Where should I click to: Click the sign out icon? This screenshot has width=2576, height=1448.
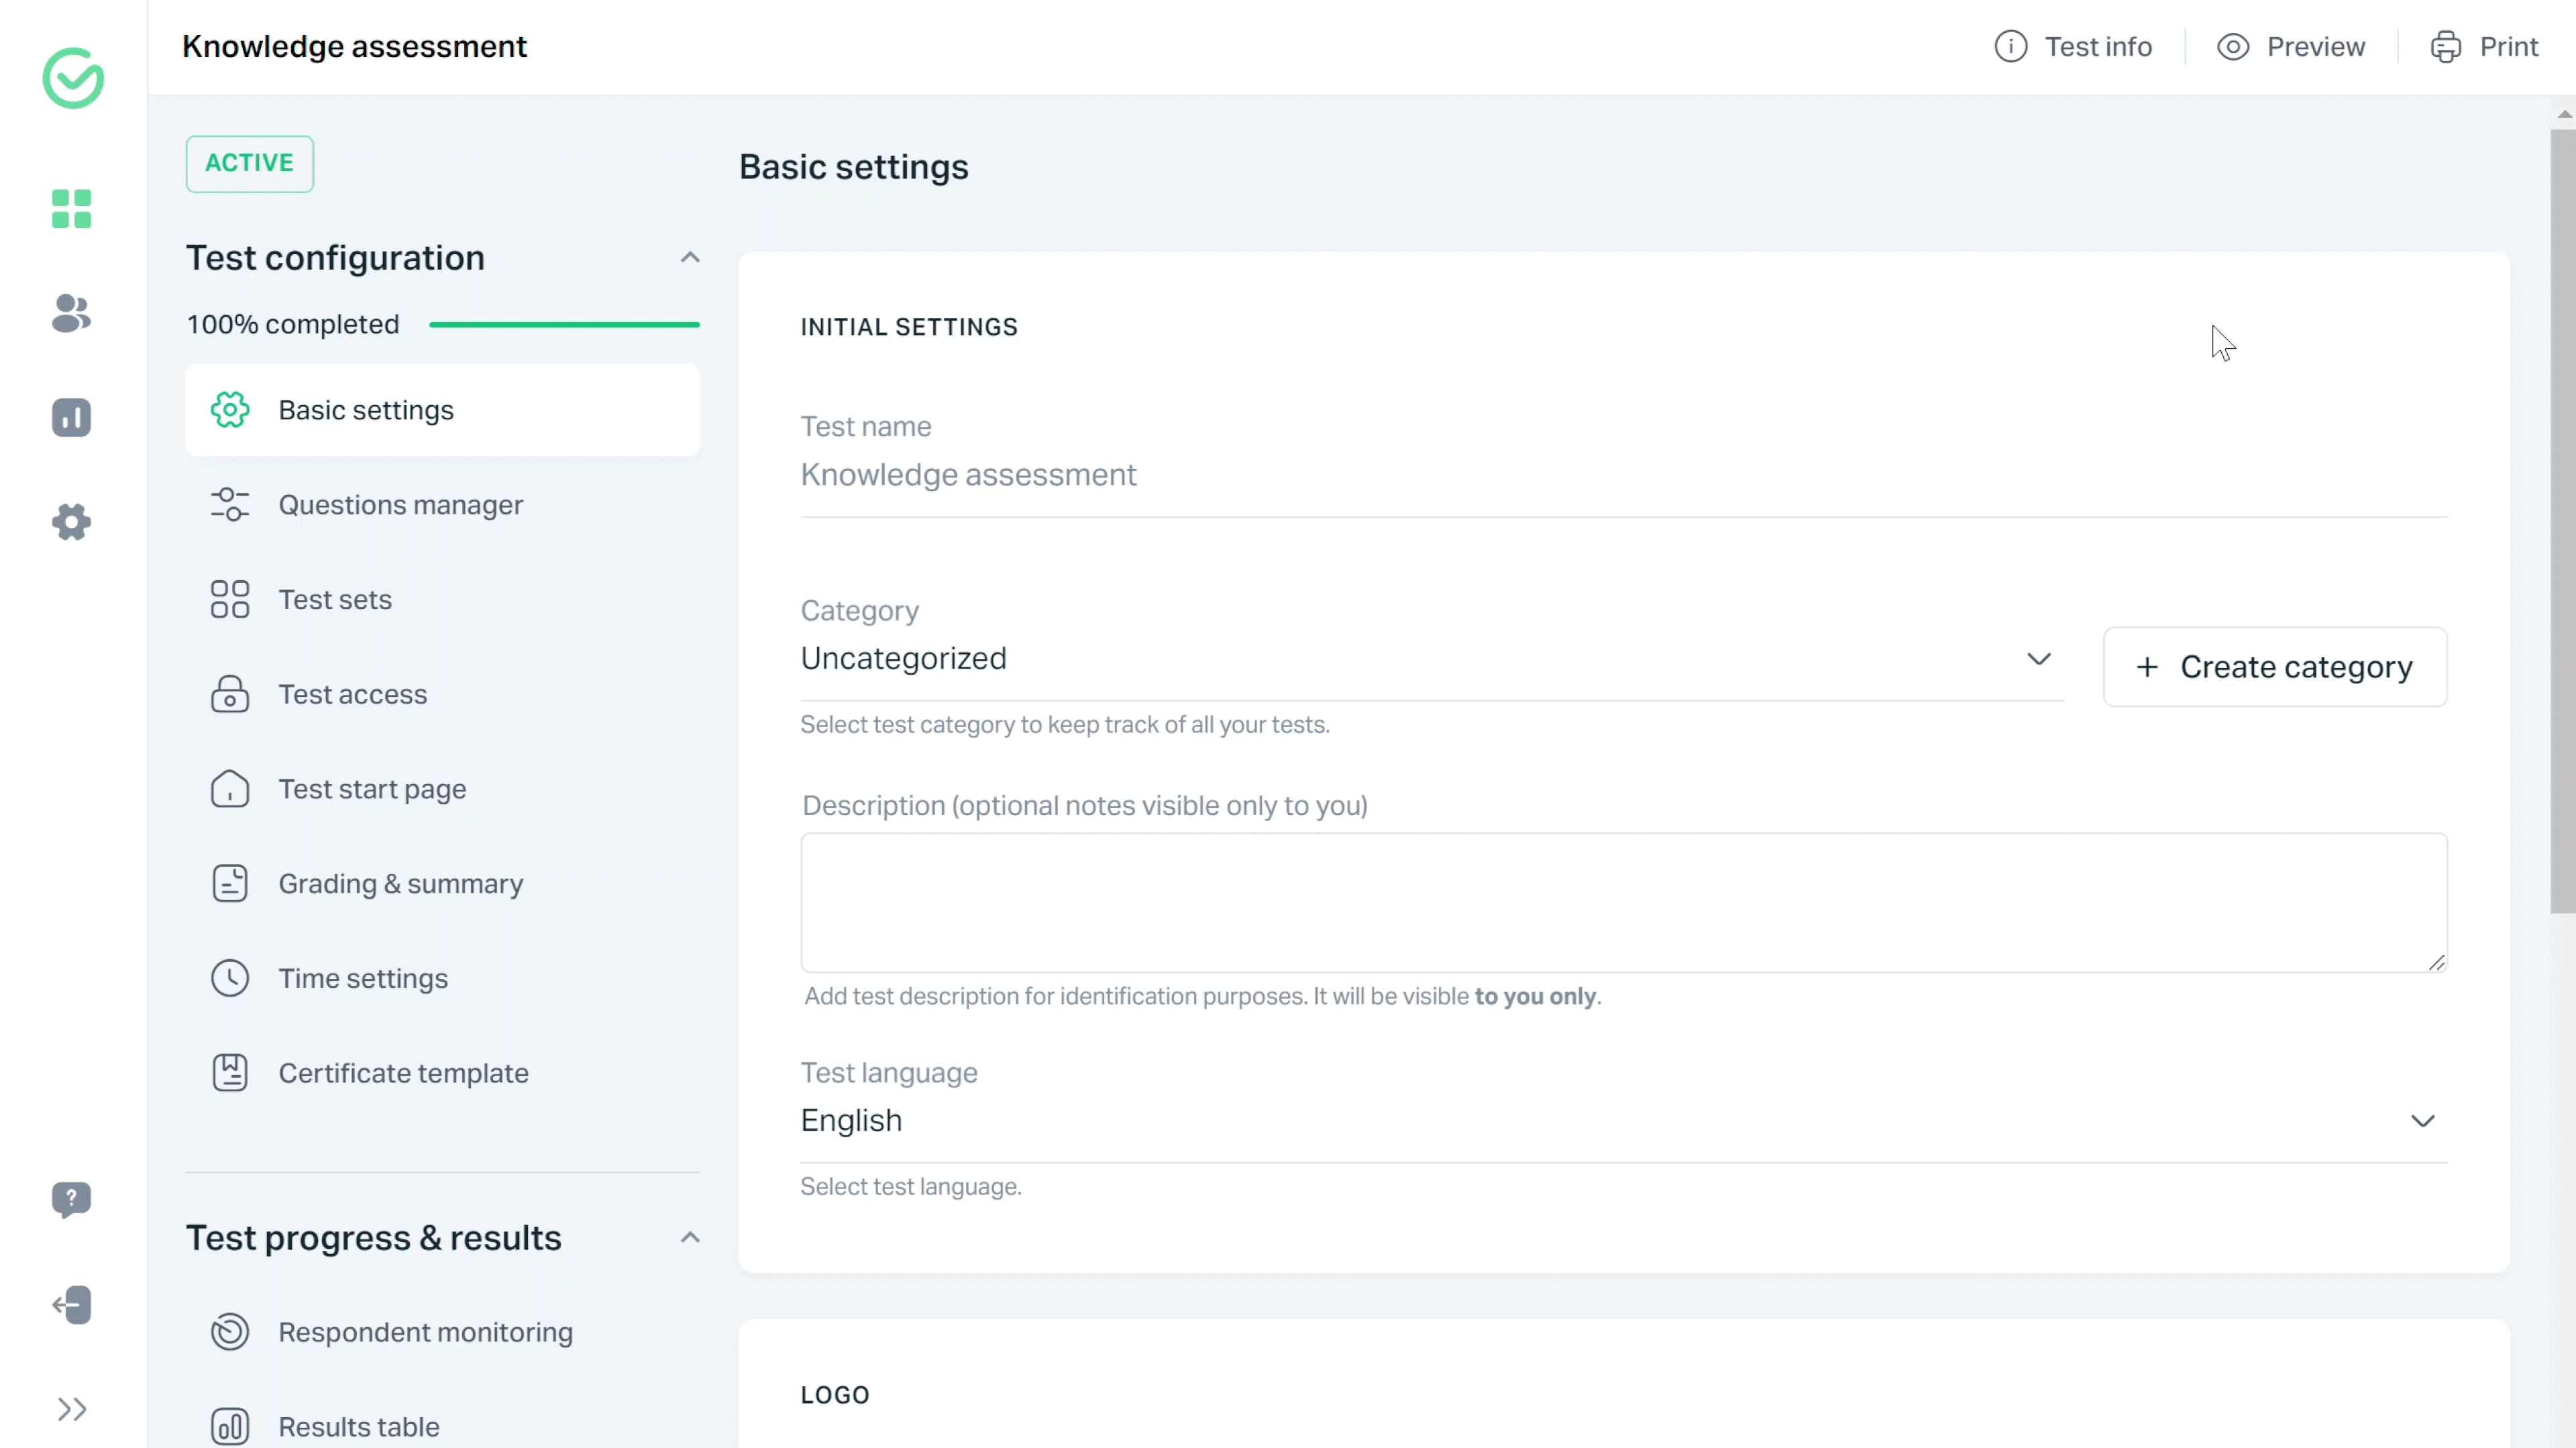[x=71, y=1304]
